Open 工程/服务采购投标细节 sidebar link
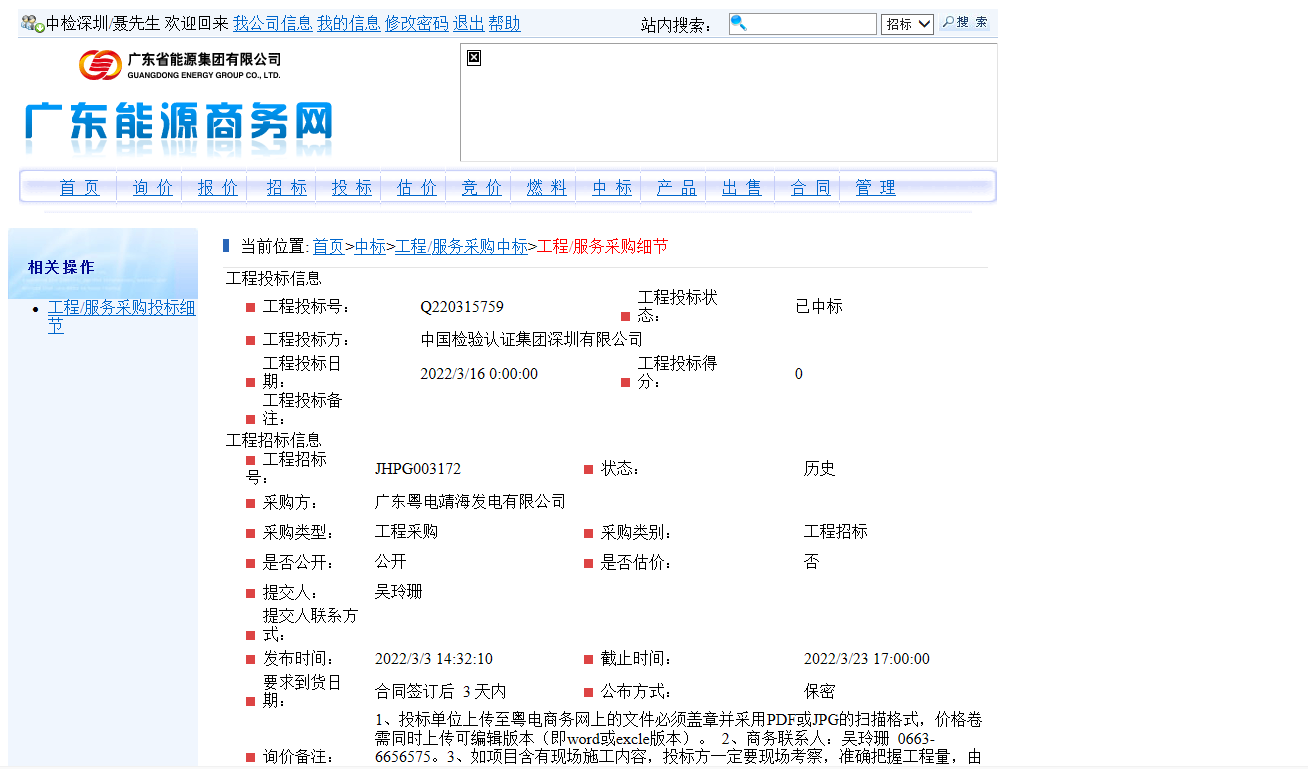The height and width of the screenshot is (769, 1308). [121, 317]
